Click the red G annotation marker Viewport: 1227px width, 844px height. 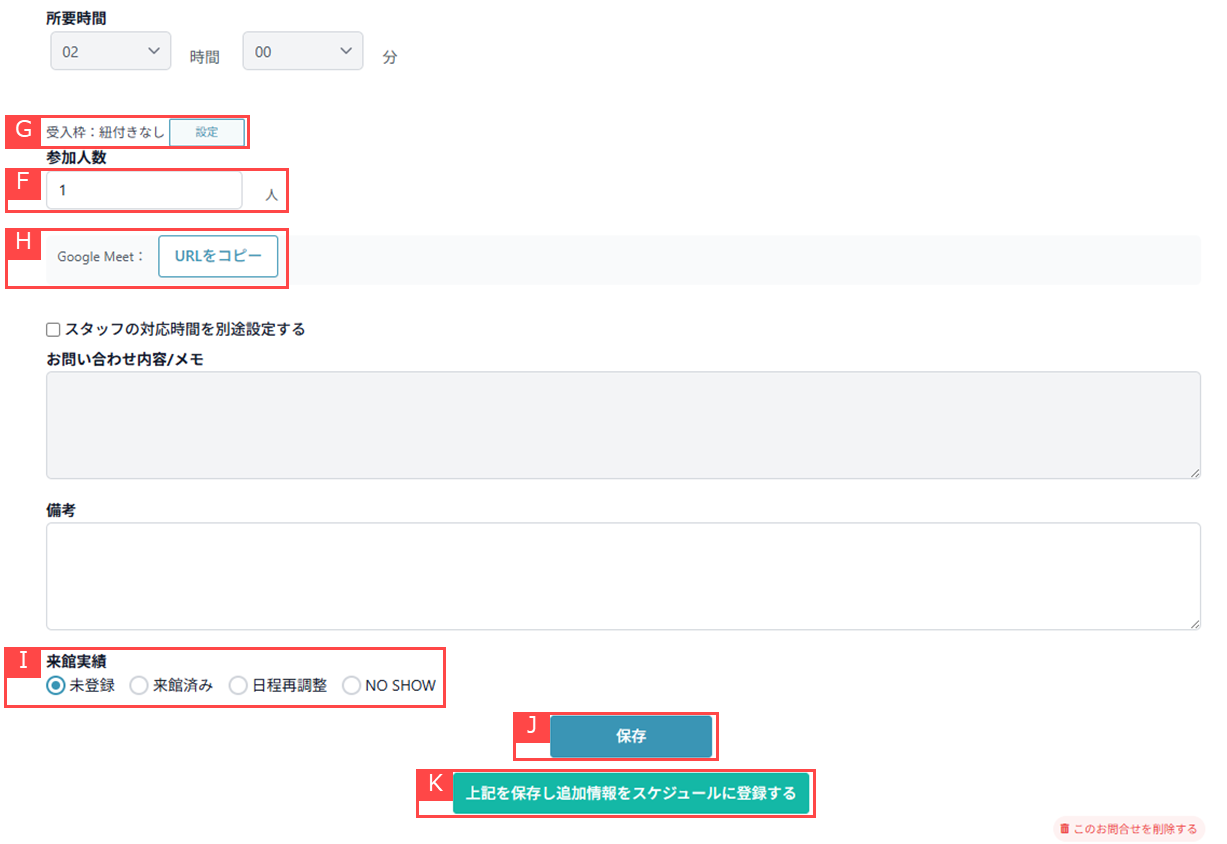24,130
